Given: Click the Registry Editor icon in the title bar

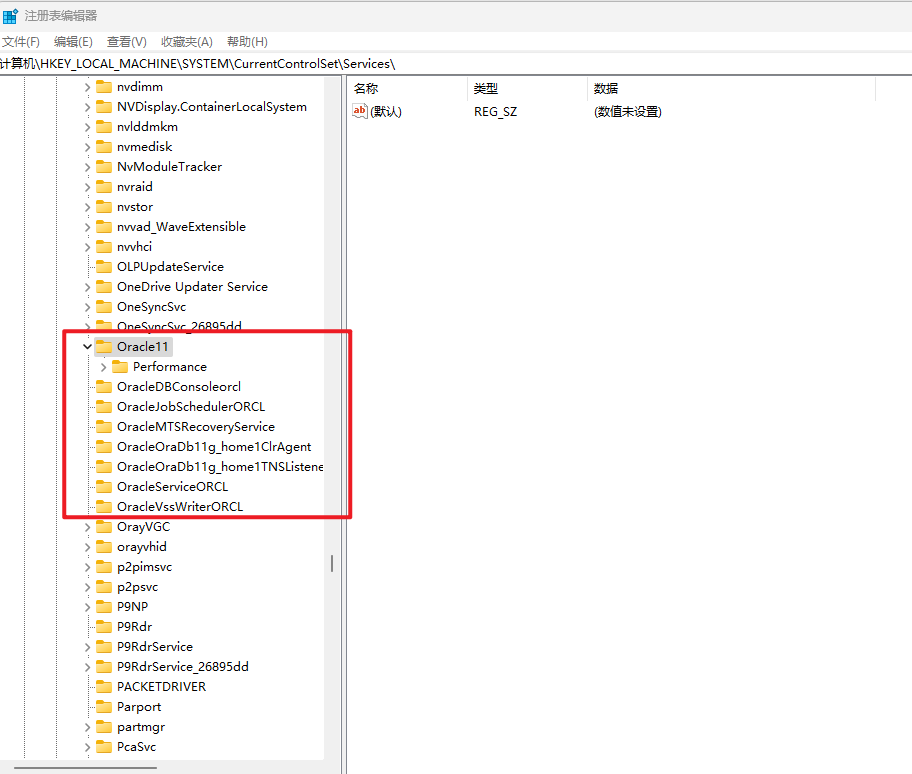Looking at the screenshot, I should (x=11, y=15).
